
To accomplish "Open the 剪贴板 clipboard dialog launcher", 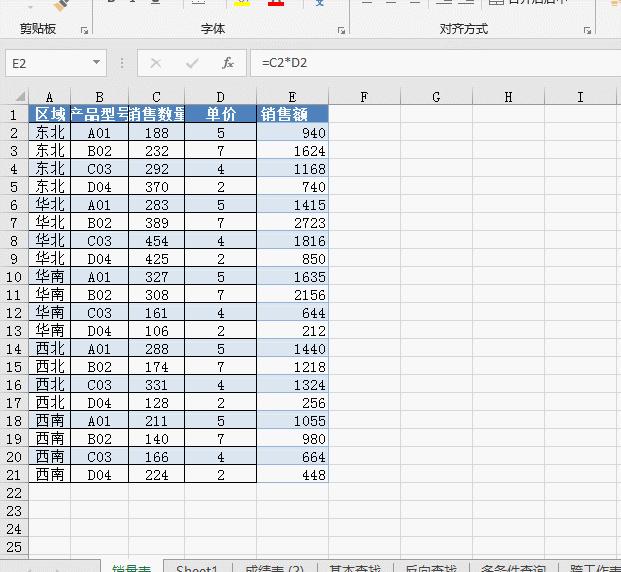I will tap(84, 31).
